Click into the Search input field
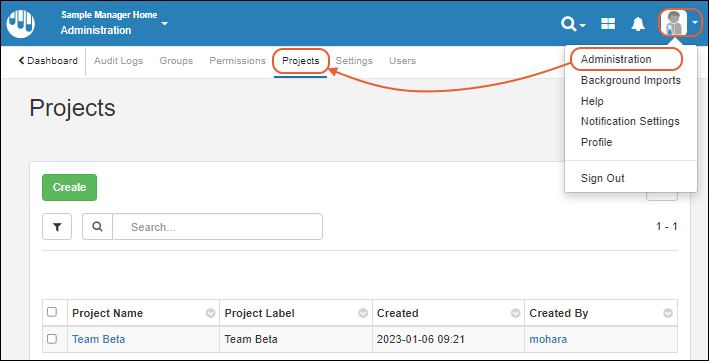The image size is (709, 361). click(217, 227)
